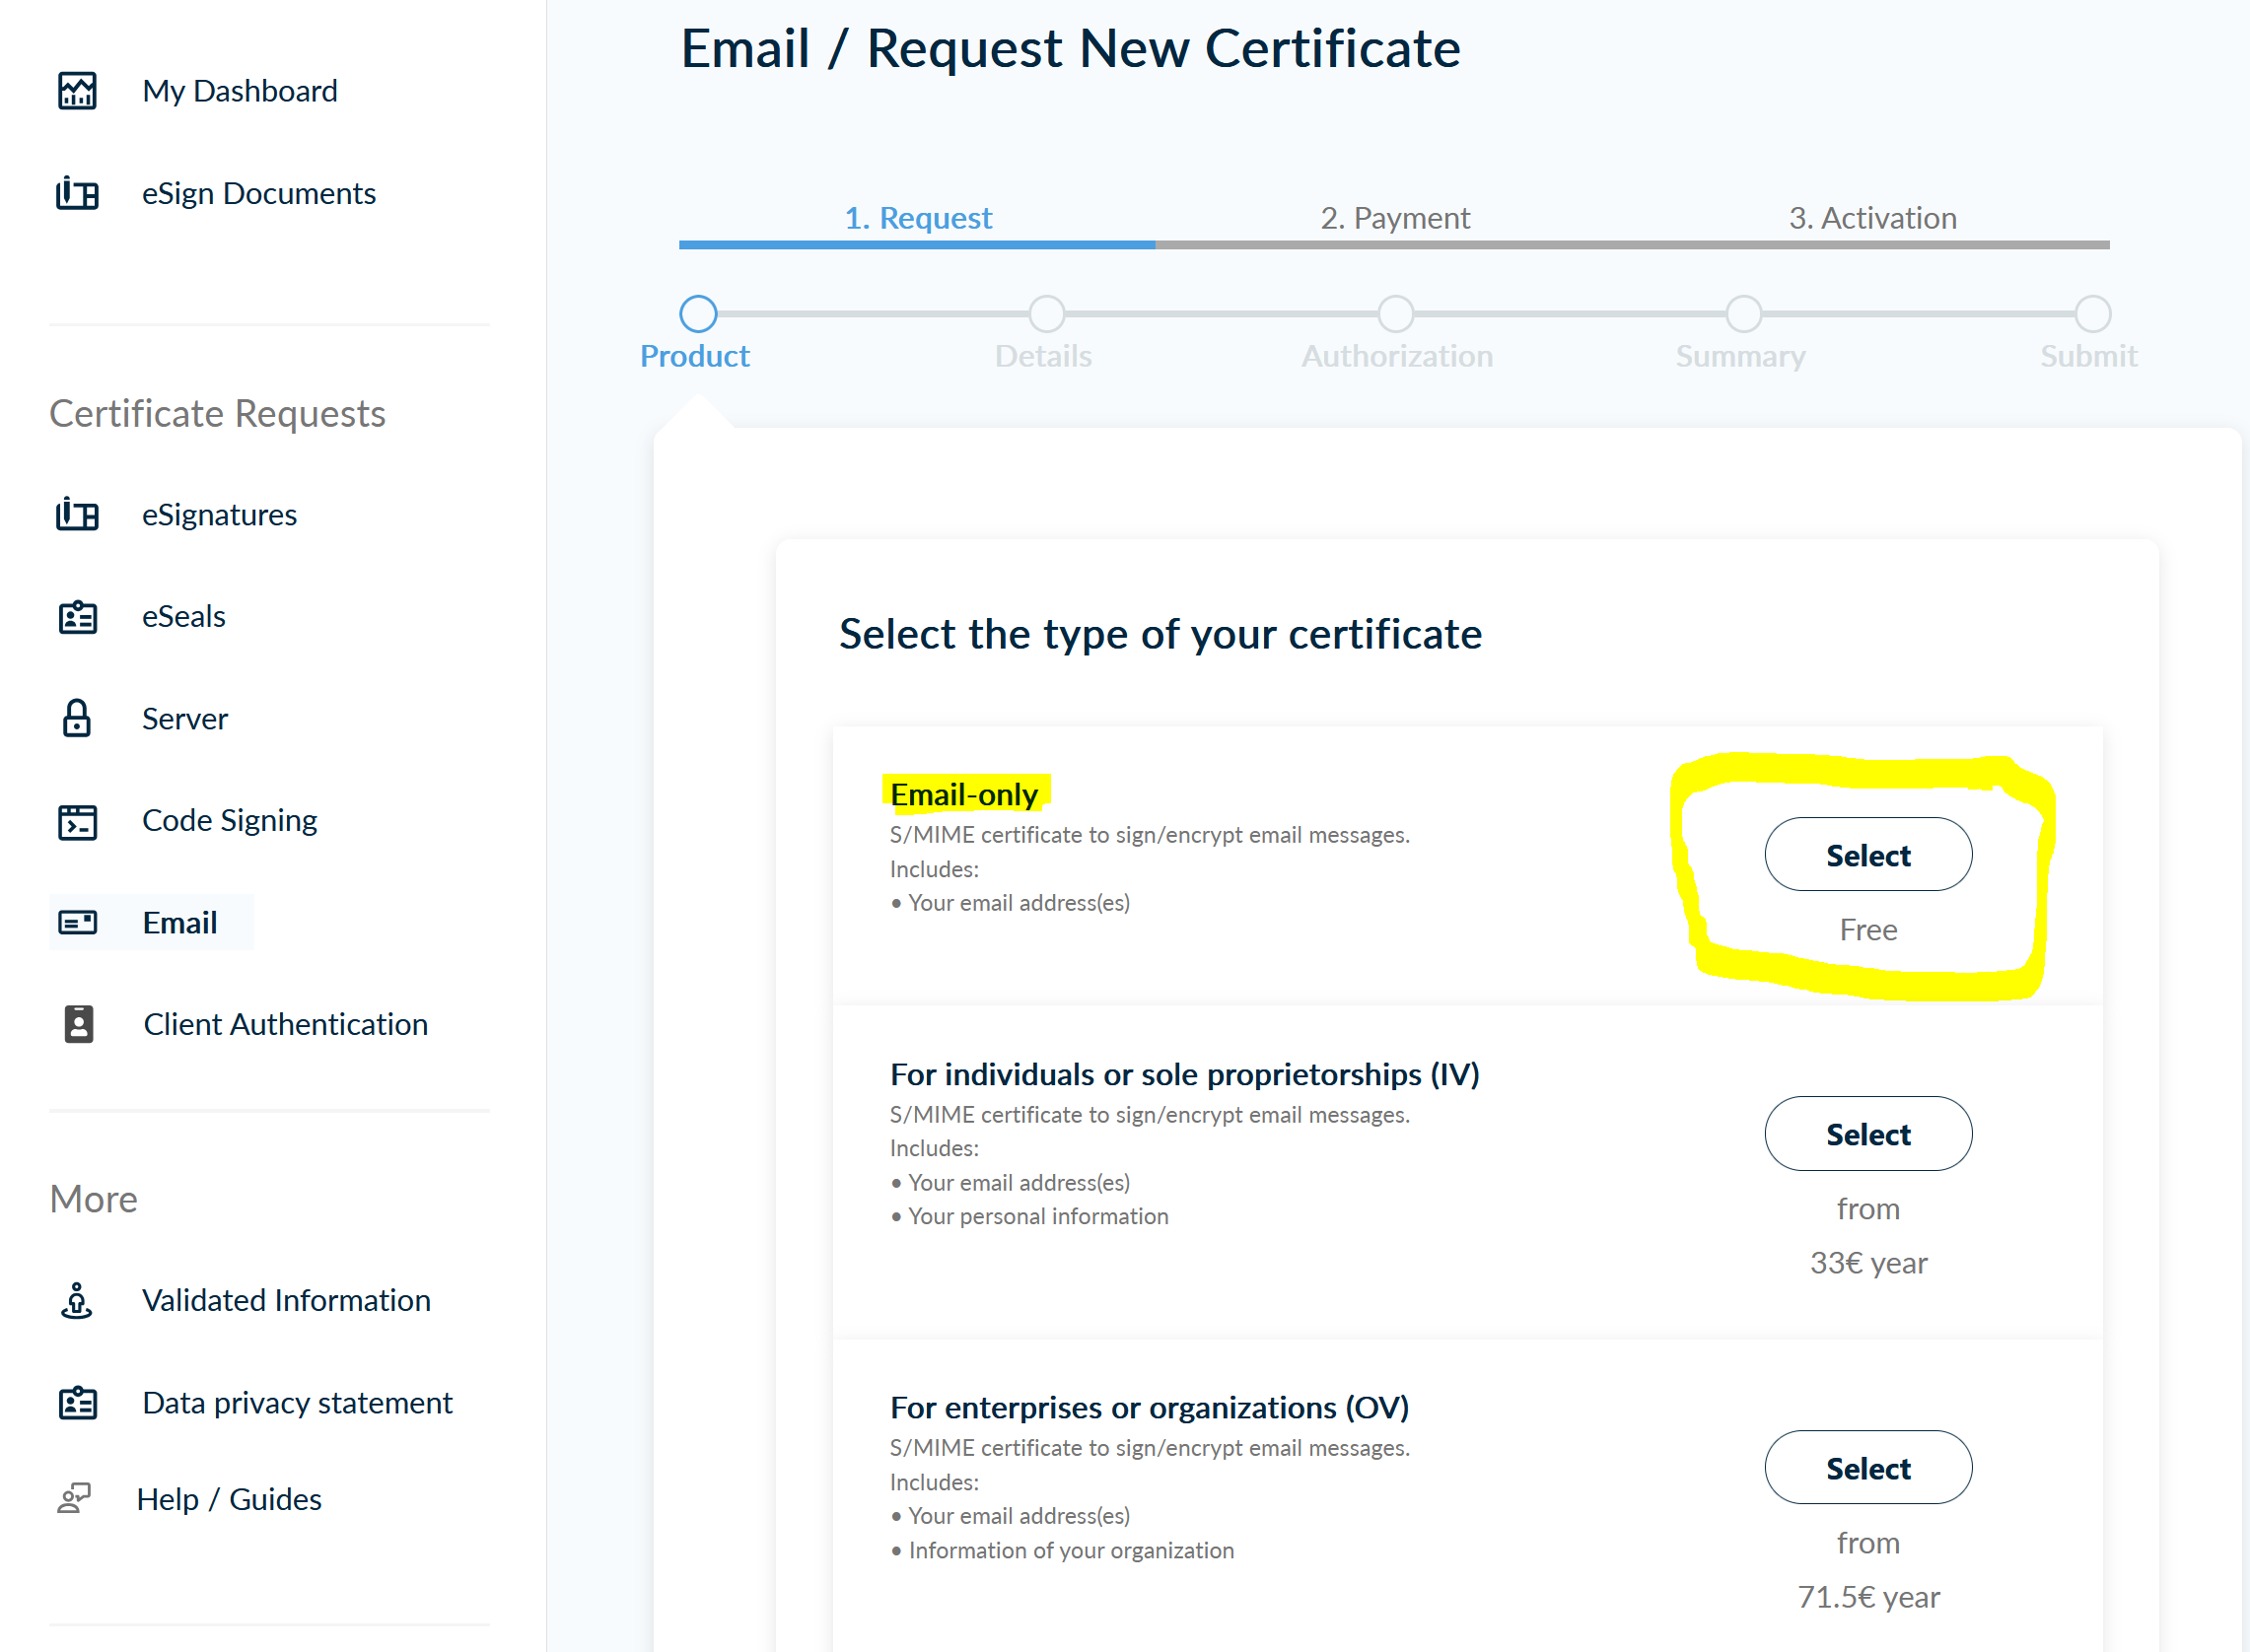Click 'Your personal information' bullet text
This screenshot has height=1652, width=2250.
1038,1216
